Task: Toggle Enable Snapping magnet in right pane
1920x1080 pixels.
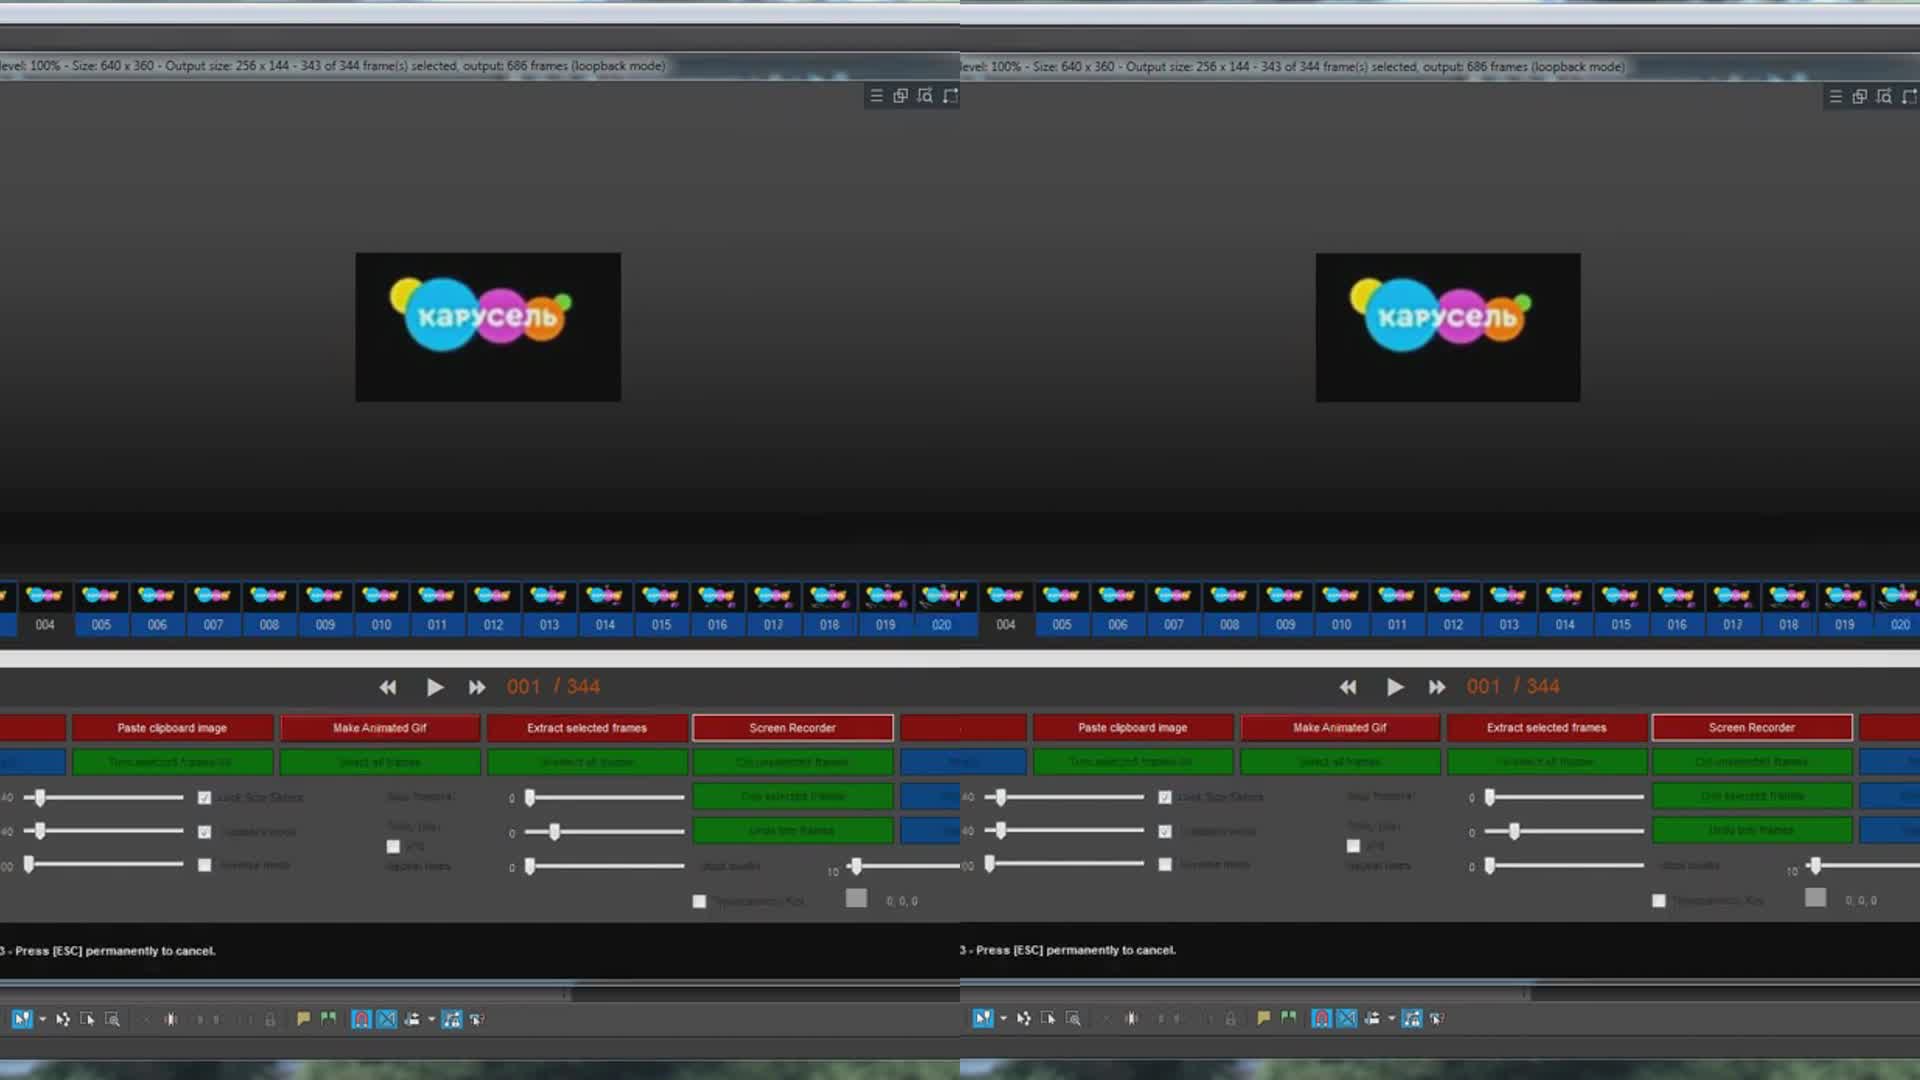Action: pyautogui.click(x=1321, y=1018)
